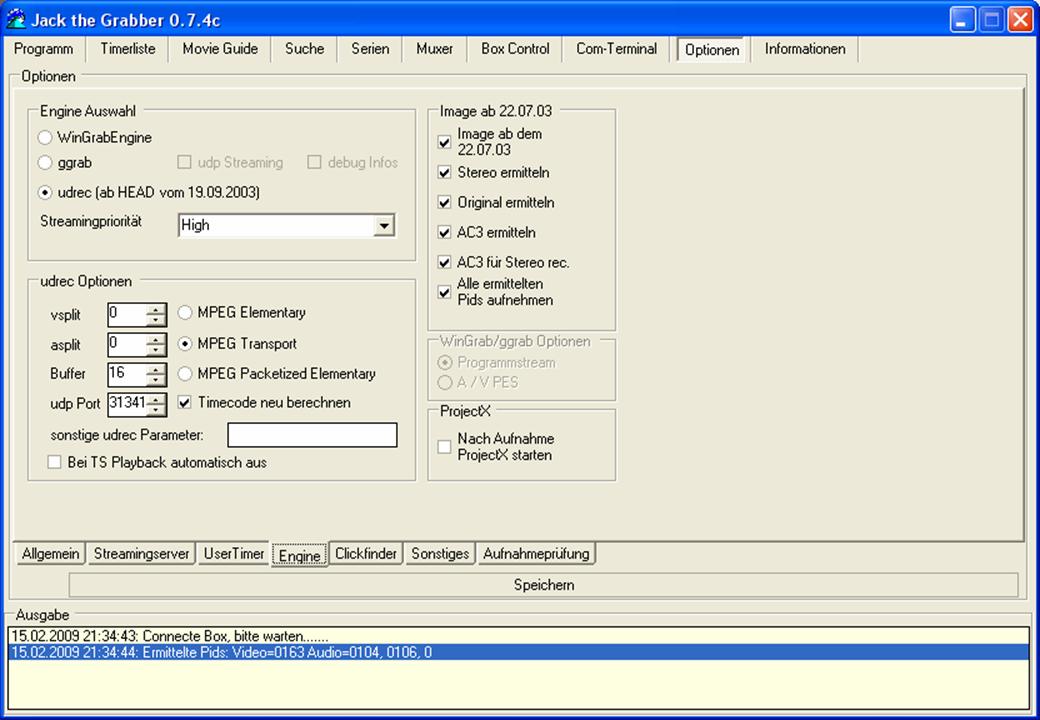Screen dimensions: 1040x720
Task: Select MPEG Transport format
Action: pyautogui.click(x=185, y=343)
